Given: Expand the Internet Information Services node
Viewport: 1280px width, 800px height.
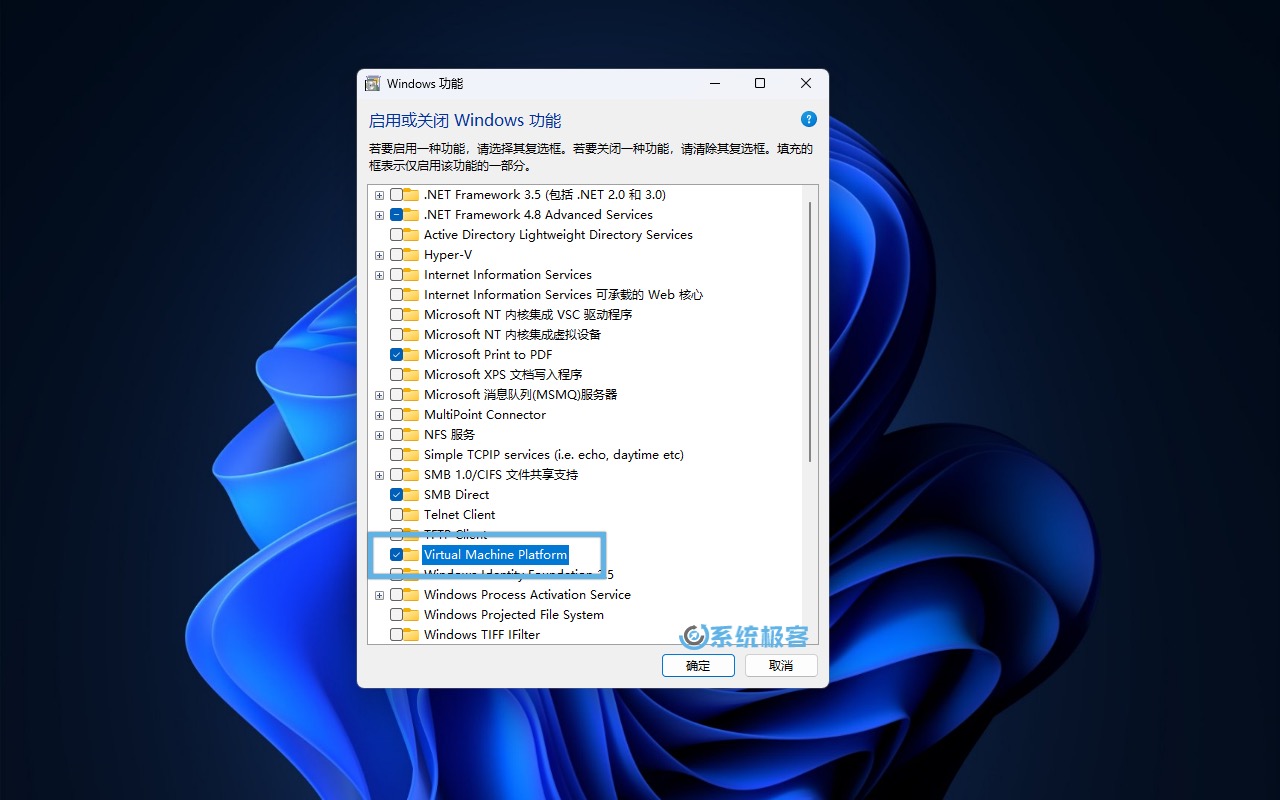Looking at the screenshot, I should click(x=380, y=275).
